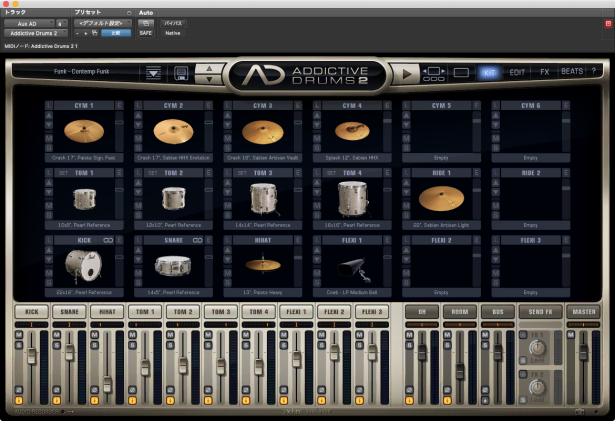The image size is (615, 421).
Task: Open help with the question mark
Action: tap(593, 71)
